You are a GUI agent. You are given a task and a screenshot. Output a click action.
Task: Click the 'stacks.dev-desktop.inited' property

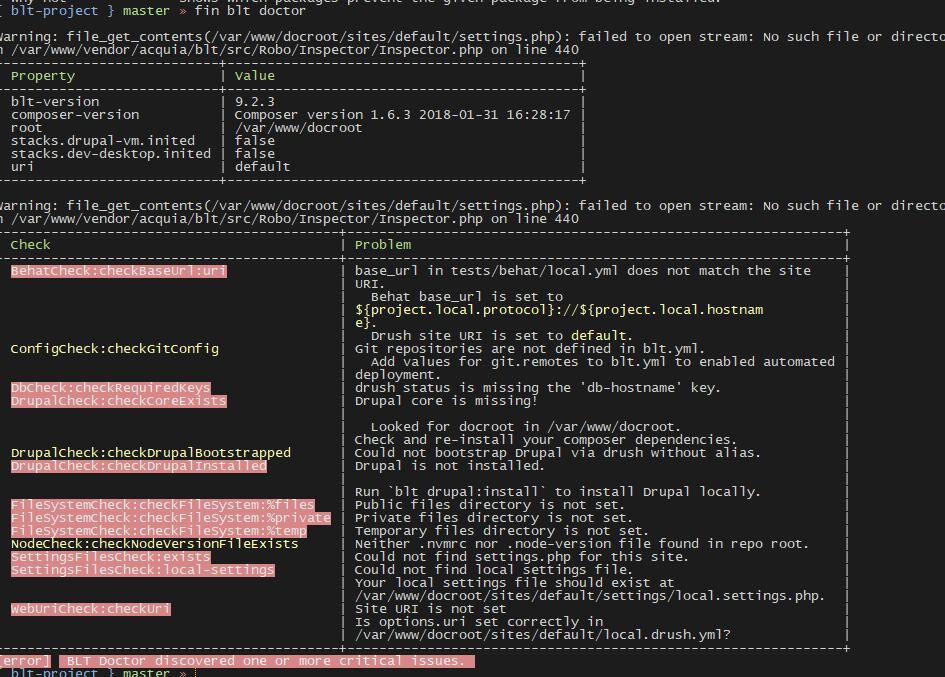111,154
